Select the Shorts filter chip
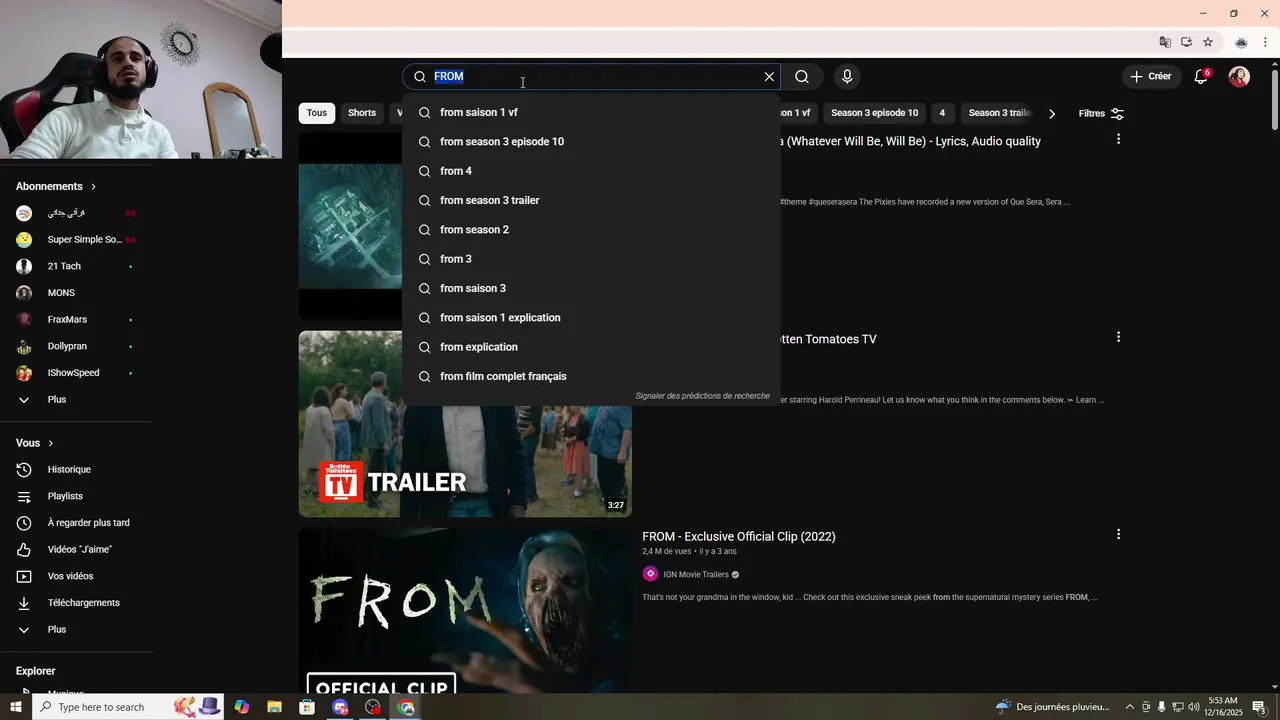Image resolution: width=1280 pixels, height=720 pixels. 362,113
